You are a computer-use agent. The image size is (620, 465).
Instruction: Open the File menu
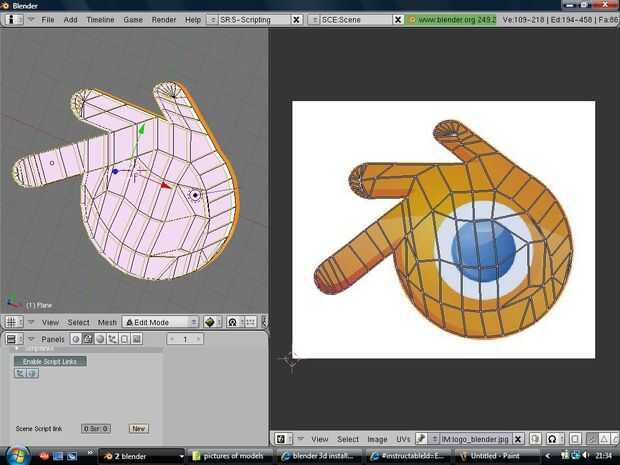tap(48, 19)
